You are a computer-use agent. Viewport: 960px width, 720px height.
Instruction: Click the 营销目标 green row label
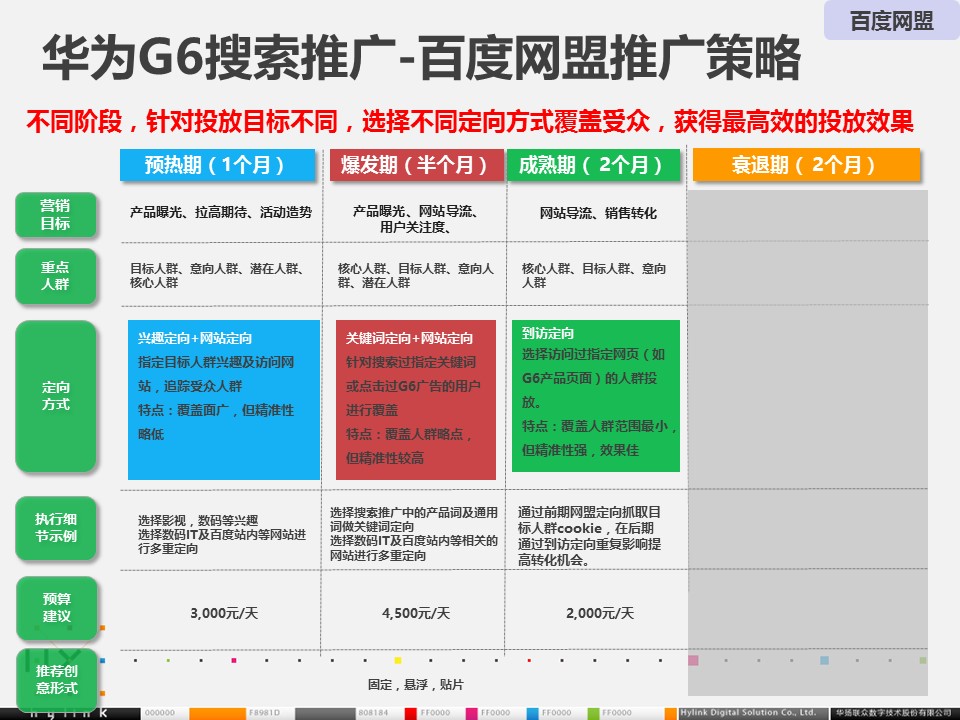(x=55, y=214)
